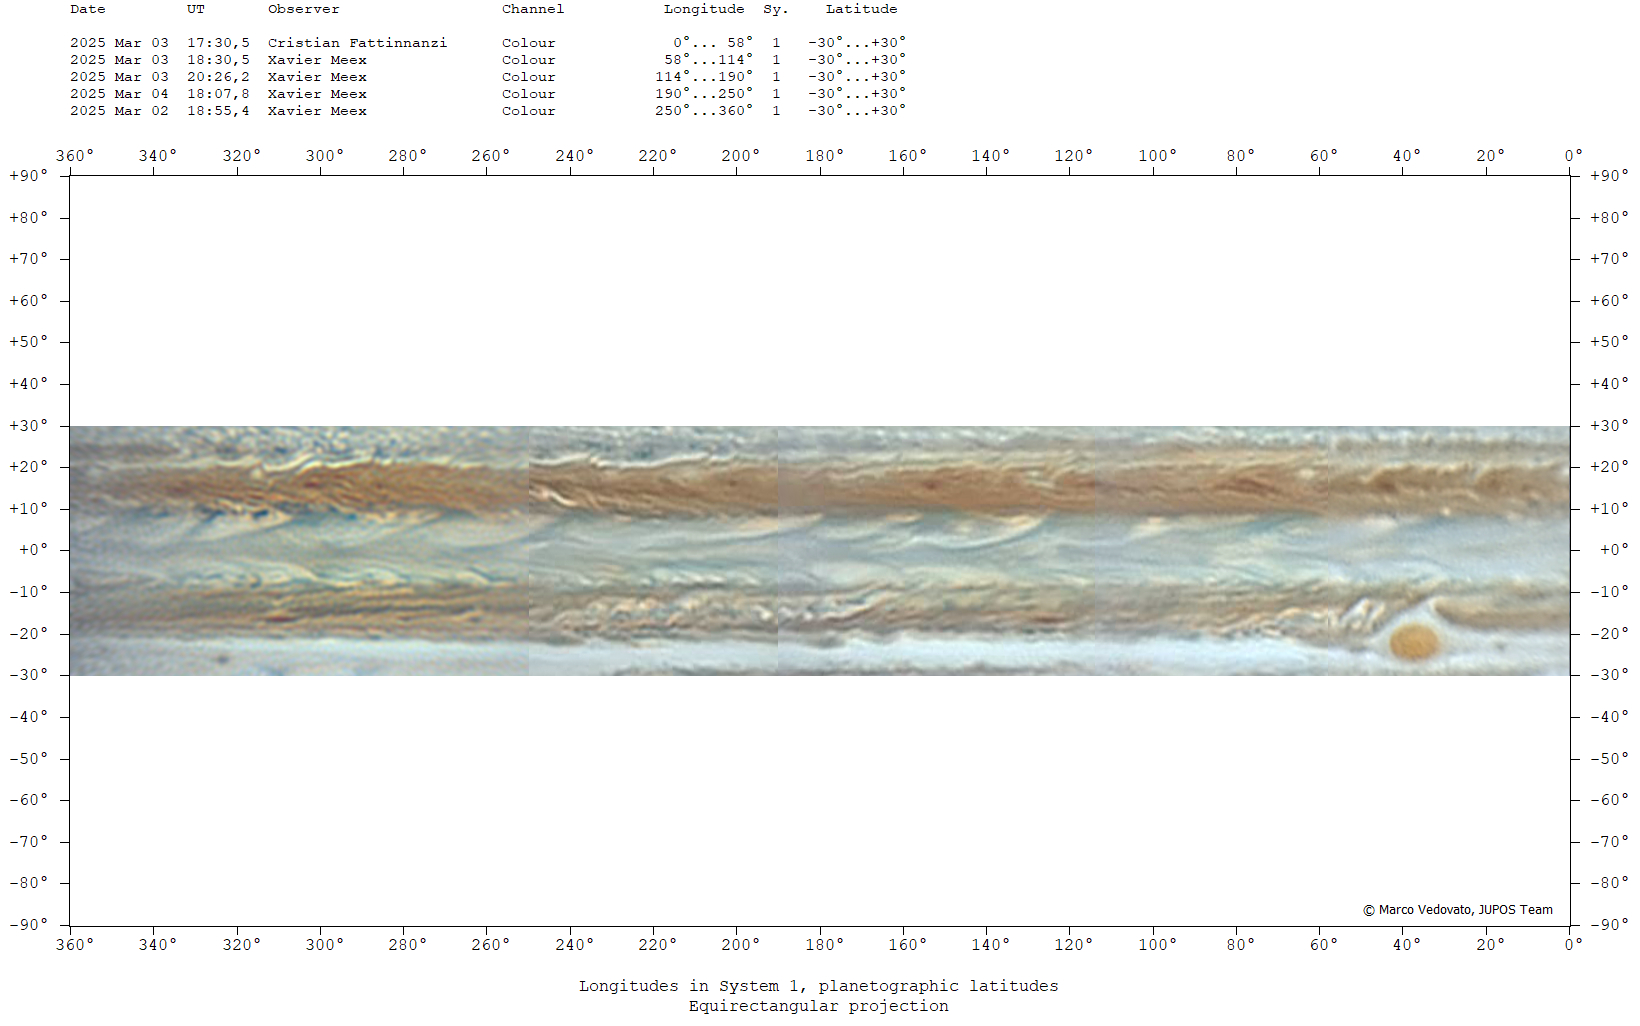Click the UT value "20:26,2"
Image resolution: width=1640 pixels, height=1026 pixels.
pyautogui.click(x=218, y=77)
